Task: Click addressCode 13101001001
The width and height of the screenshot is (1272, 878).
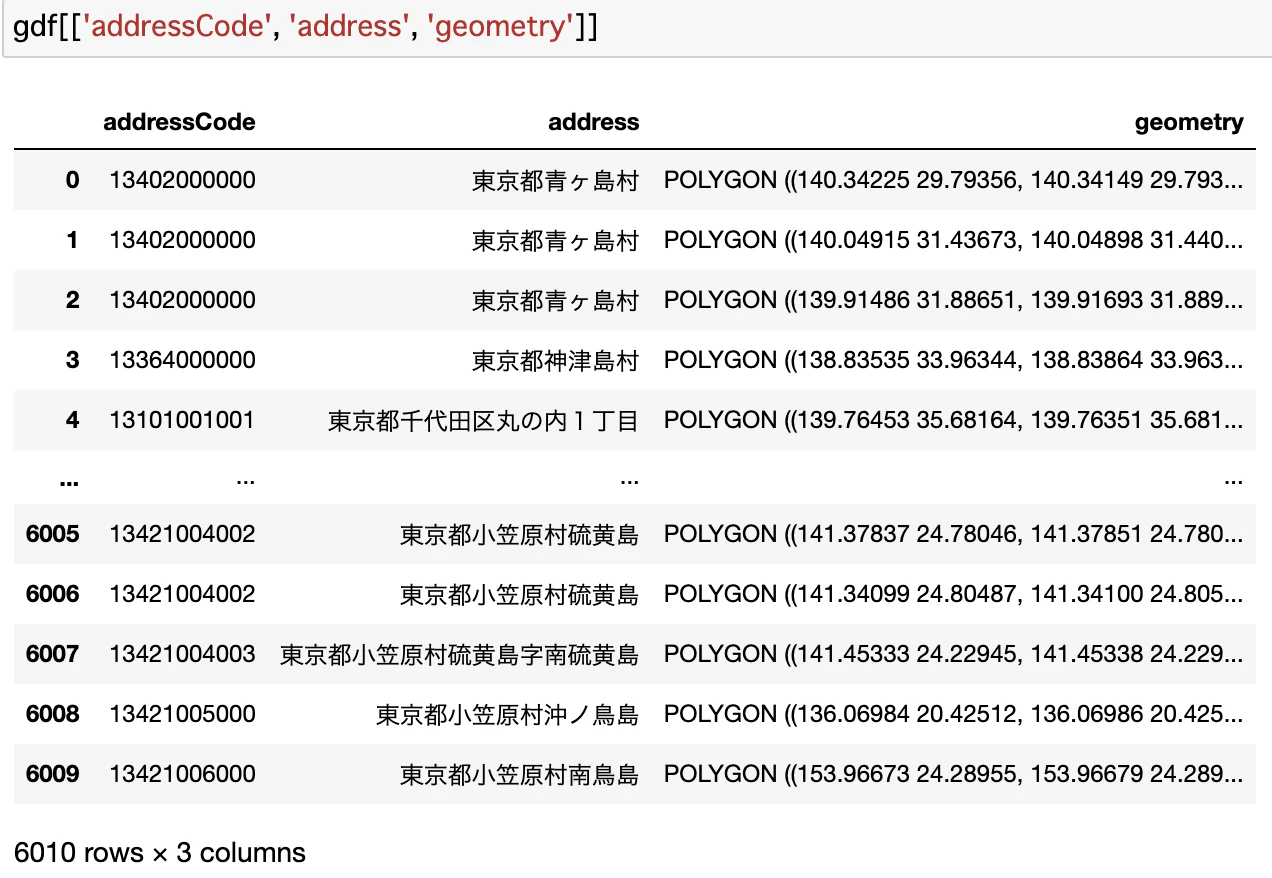Action: pos(183,420)
